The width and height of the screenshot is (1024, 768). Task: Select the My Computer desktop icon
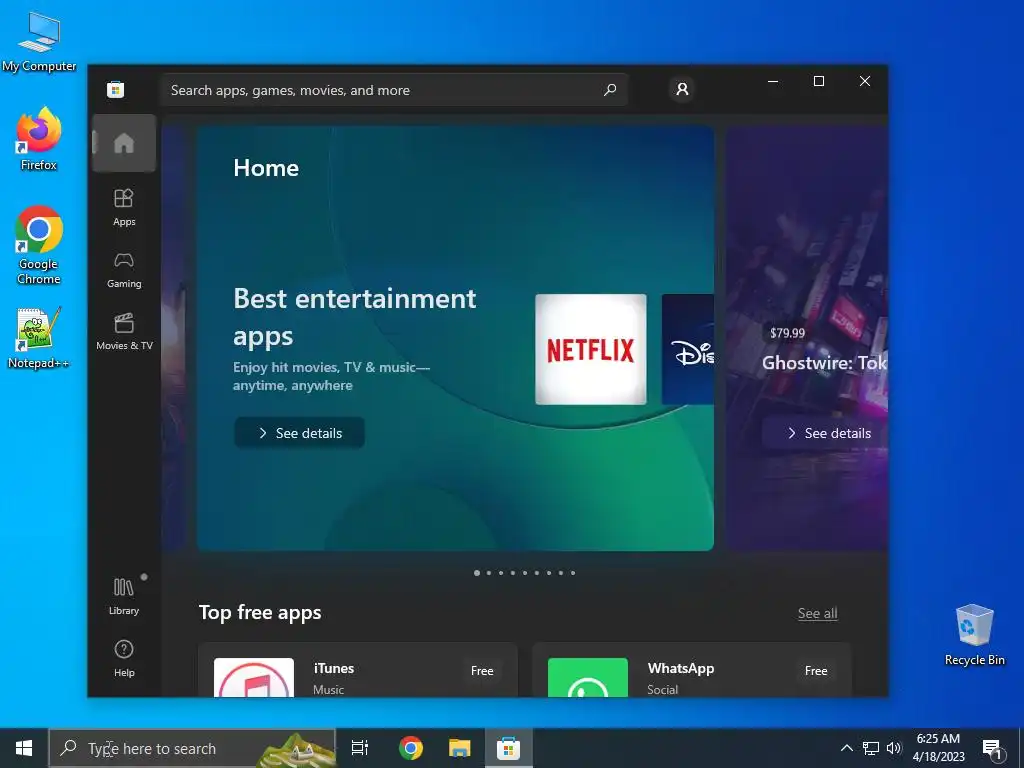tap(39, 42)
